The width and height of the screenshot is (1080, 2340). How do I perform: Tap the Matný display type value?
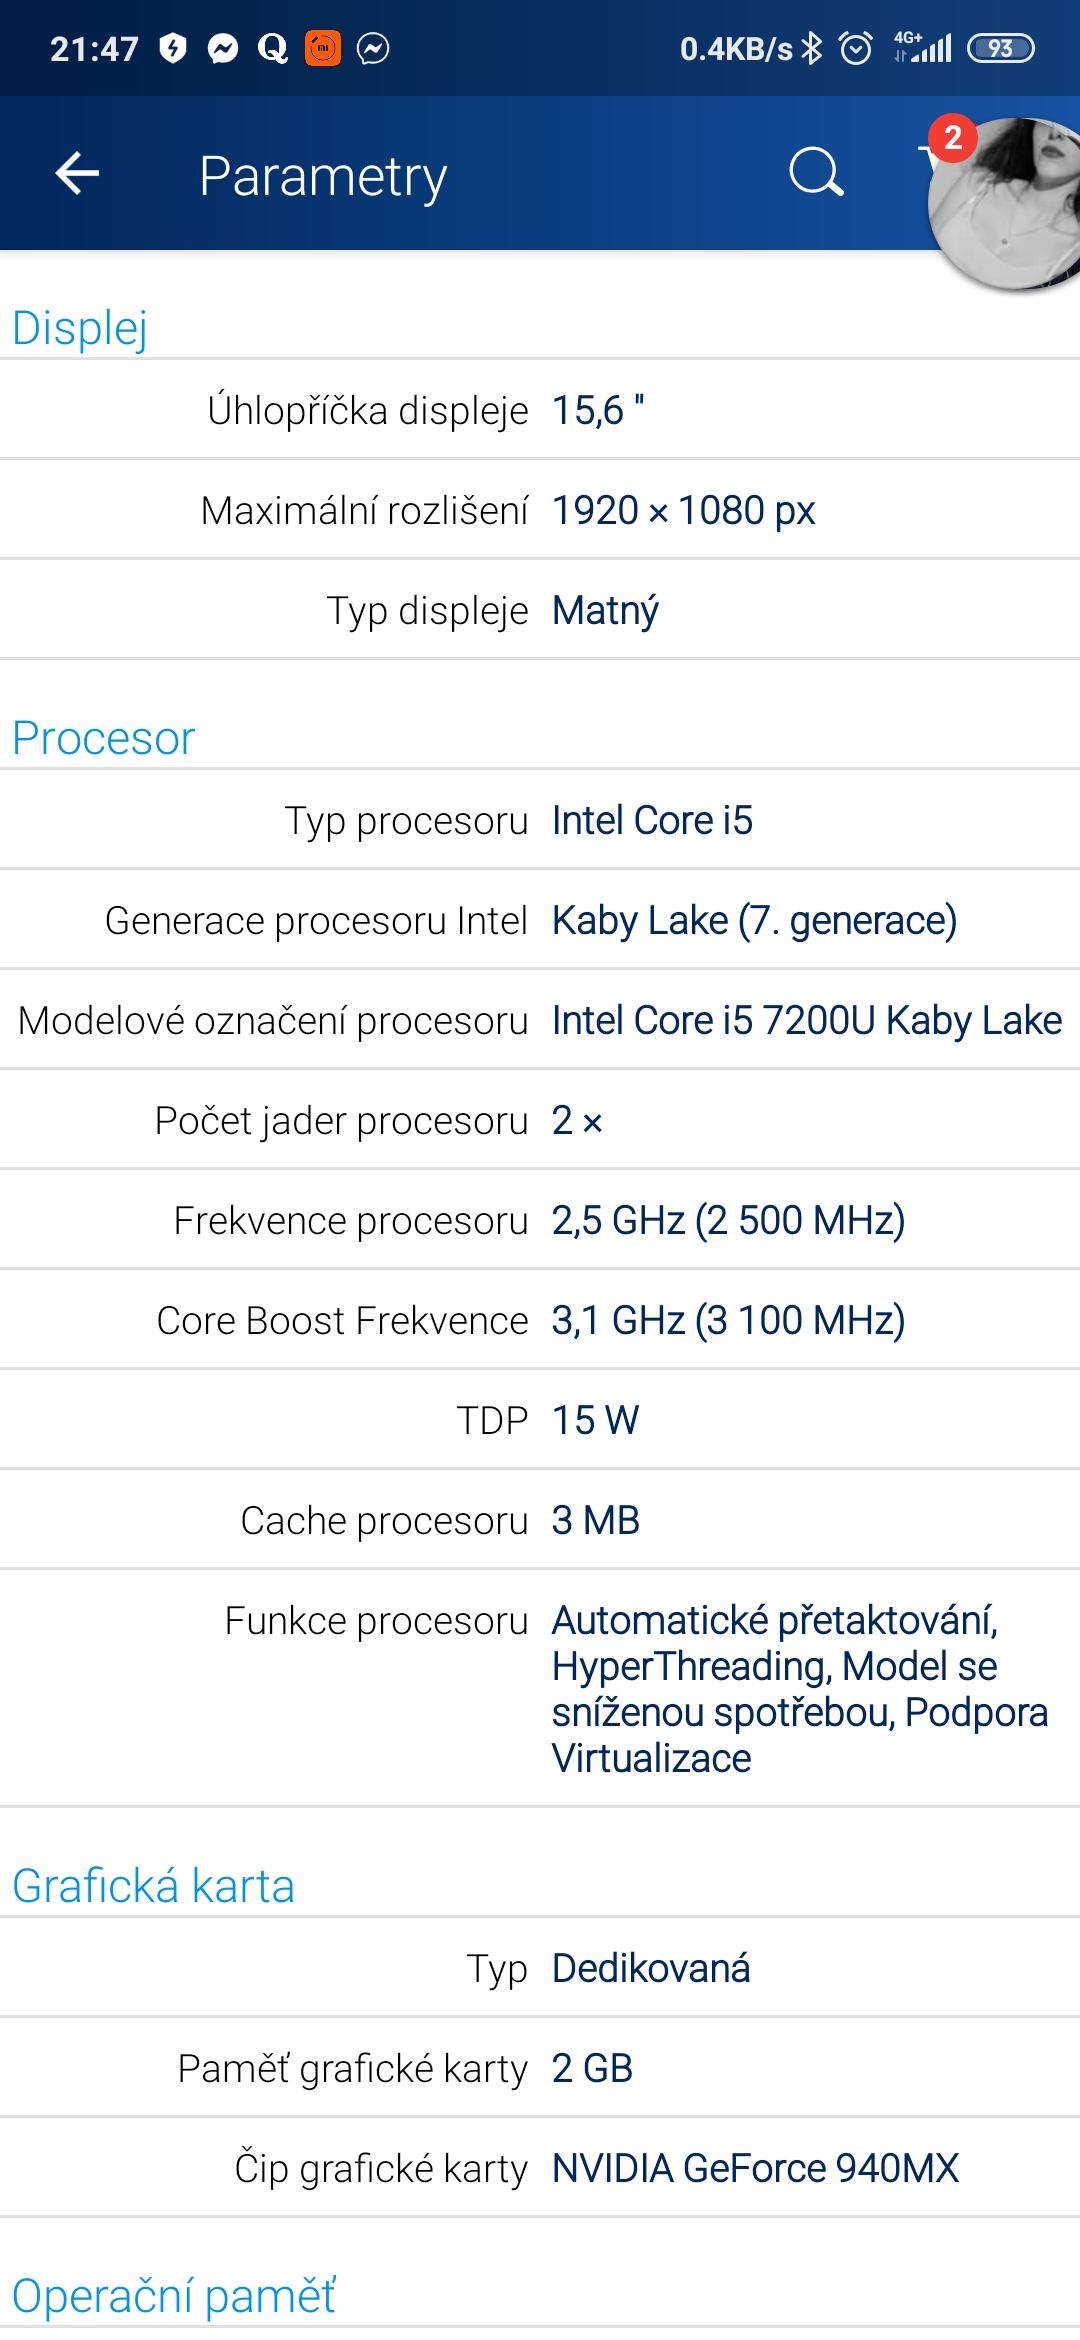coord(605,610)
